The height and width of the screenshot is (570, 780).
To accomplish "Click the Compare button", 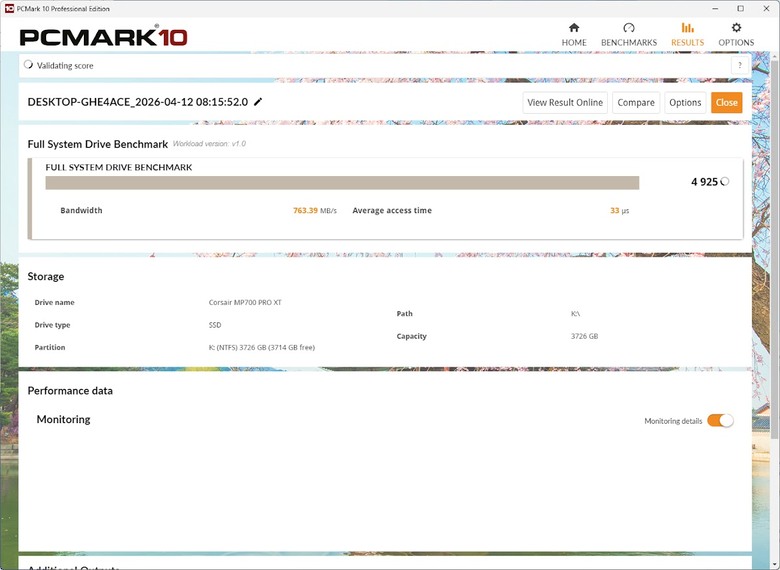I will (x=636, y=102).
